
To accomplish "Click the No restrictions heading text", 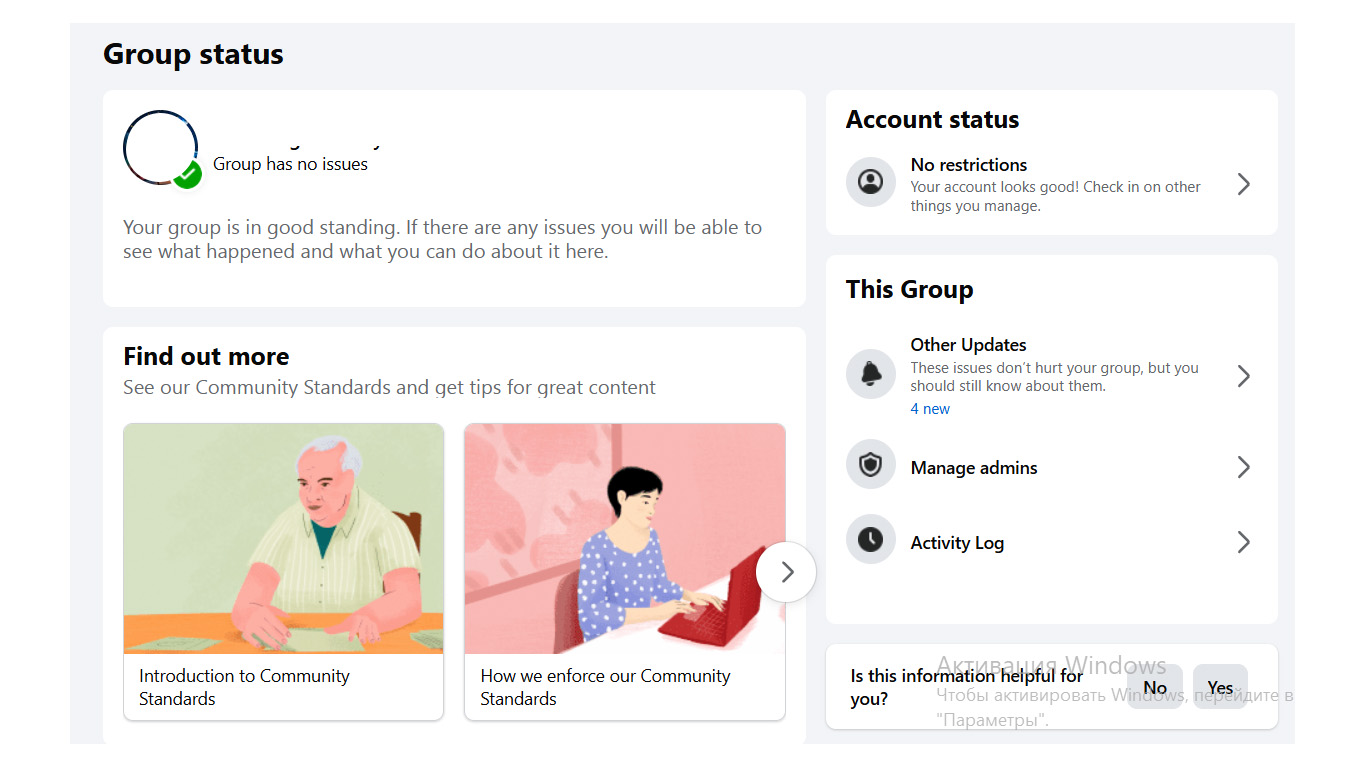I will coord(969,165).
